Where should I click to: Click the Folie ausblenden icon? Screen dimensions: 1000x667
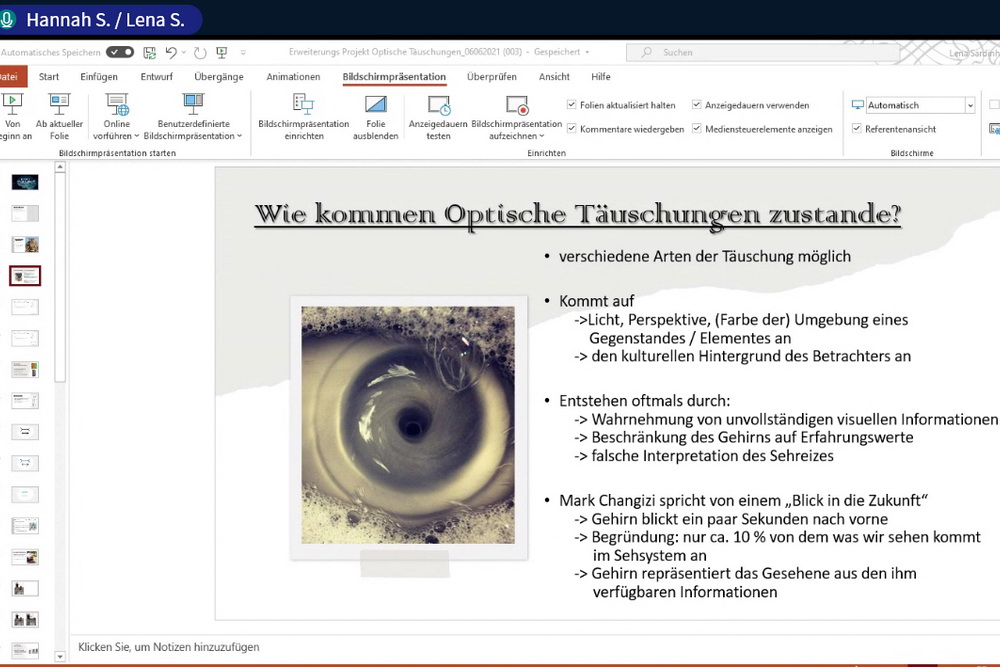(x=375, y=104)
